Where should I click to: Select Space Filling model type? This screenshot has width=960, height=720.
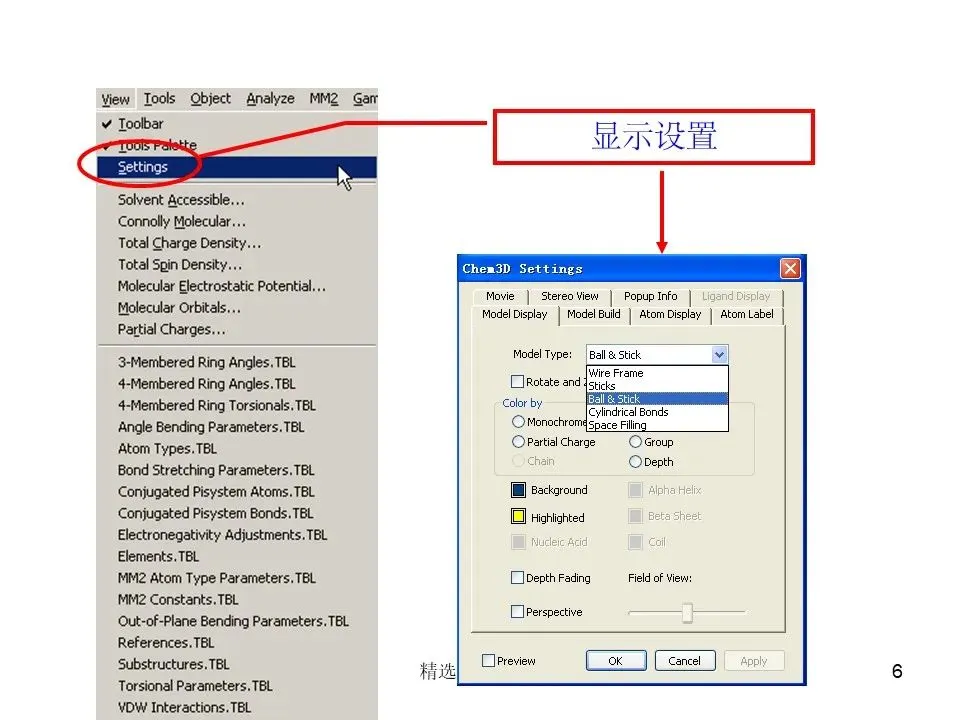[657, 425]
